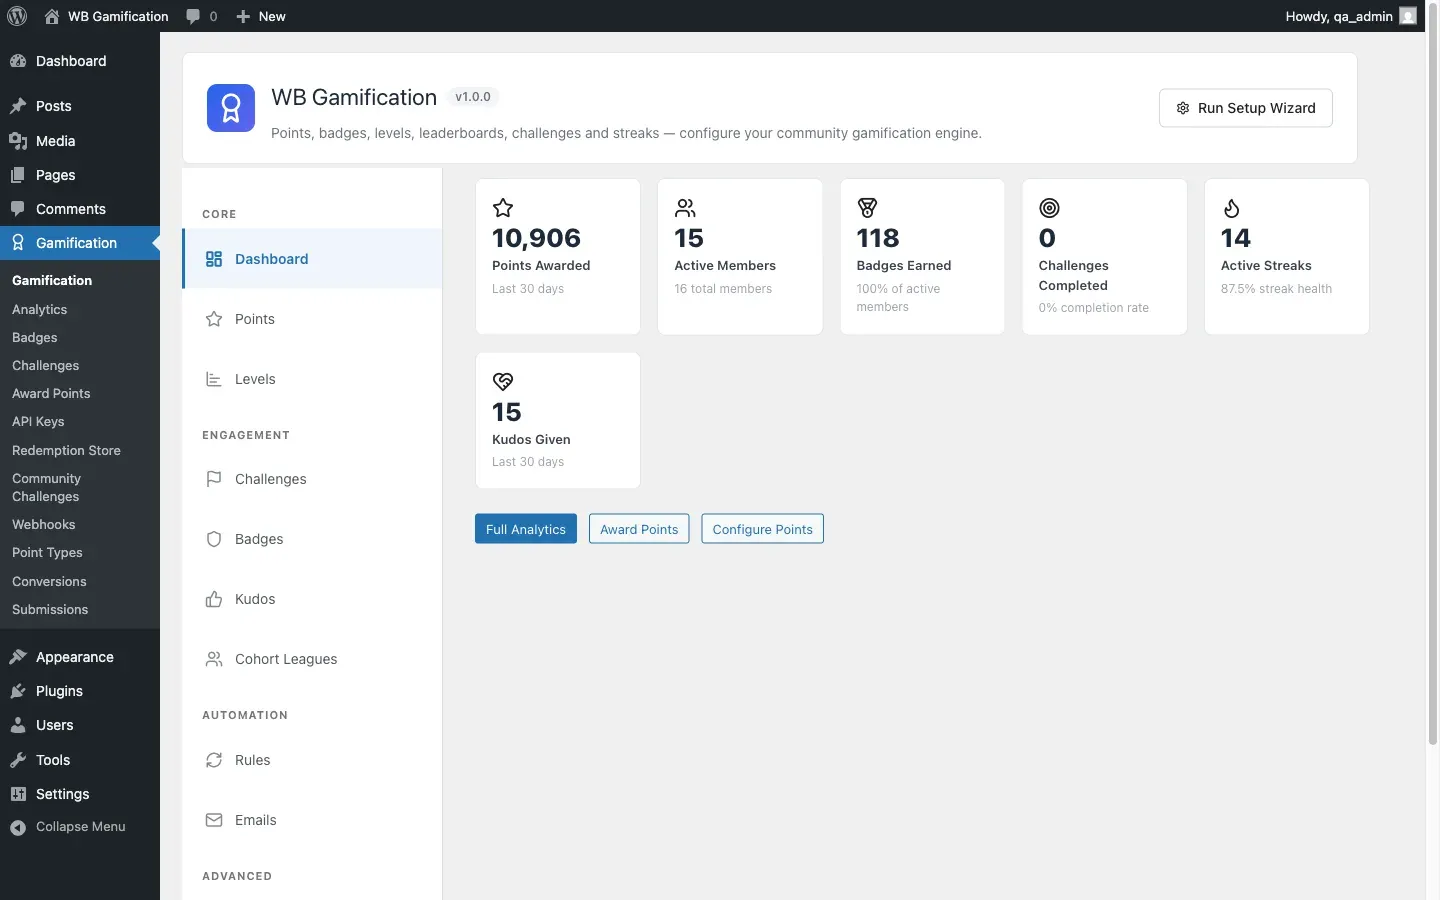This screenshot has height=900, width=1440.
Task: Click the comments bubble icon in admin bar
Action: (193, 16)
